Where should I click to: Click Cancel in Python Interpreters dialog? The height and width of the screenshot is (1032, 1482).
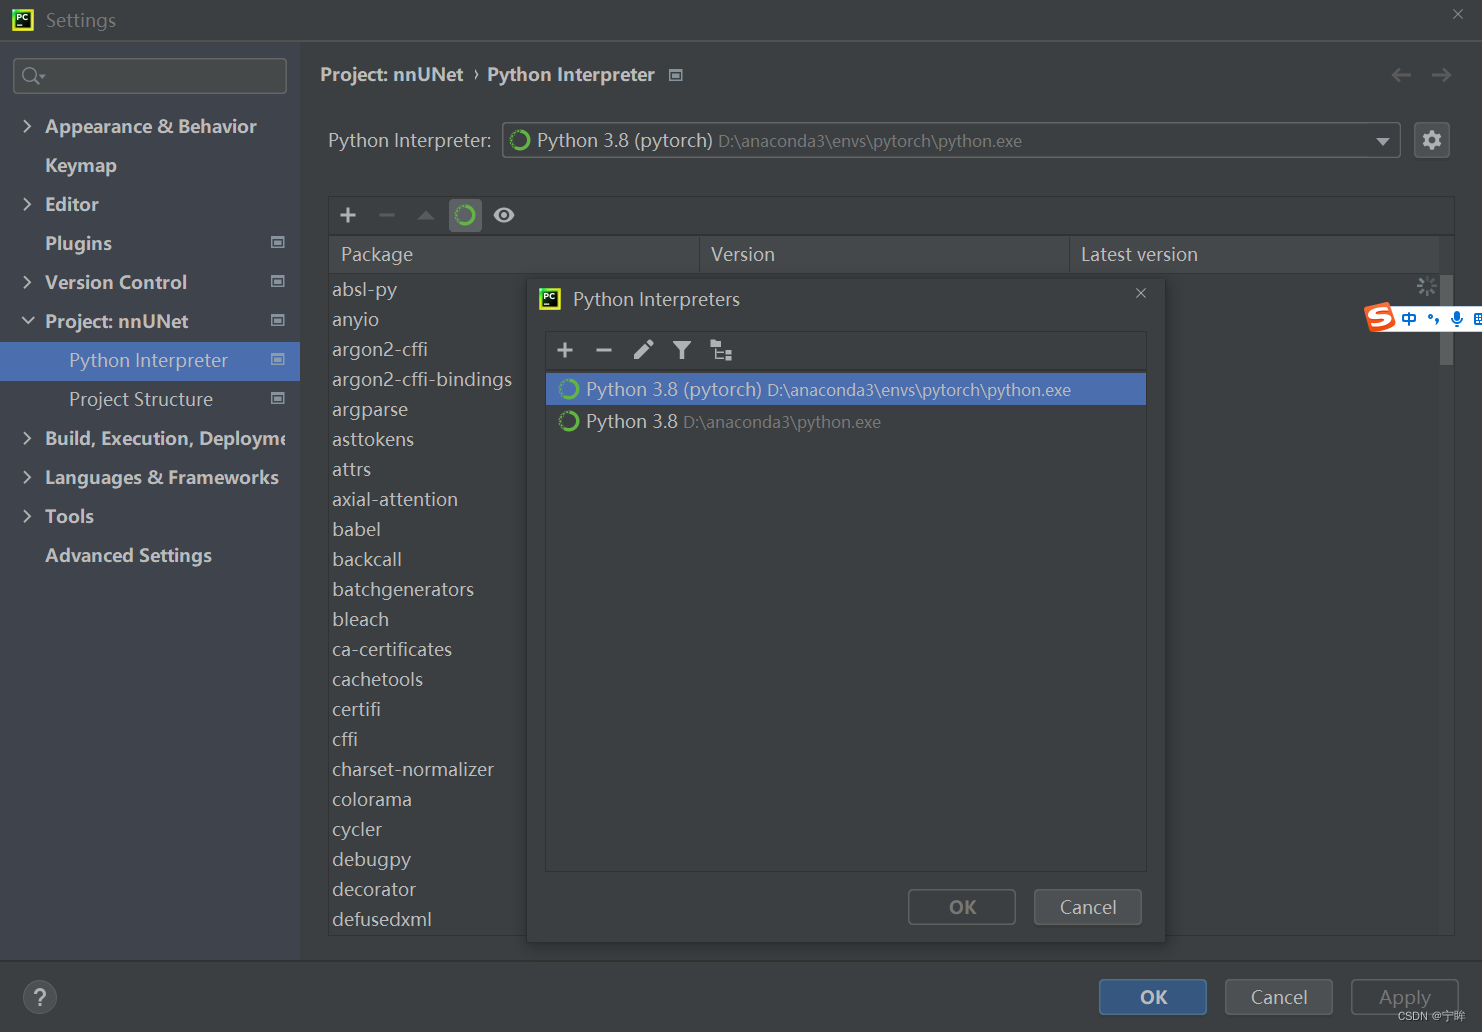1088,907
